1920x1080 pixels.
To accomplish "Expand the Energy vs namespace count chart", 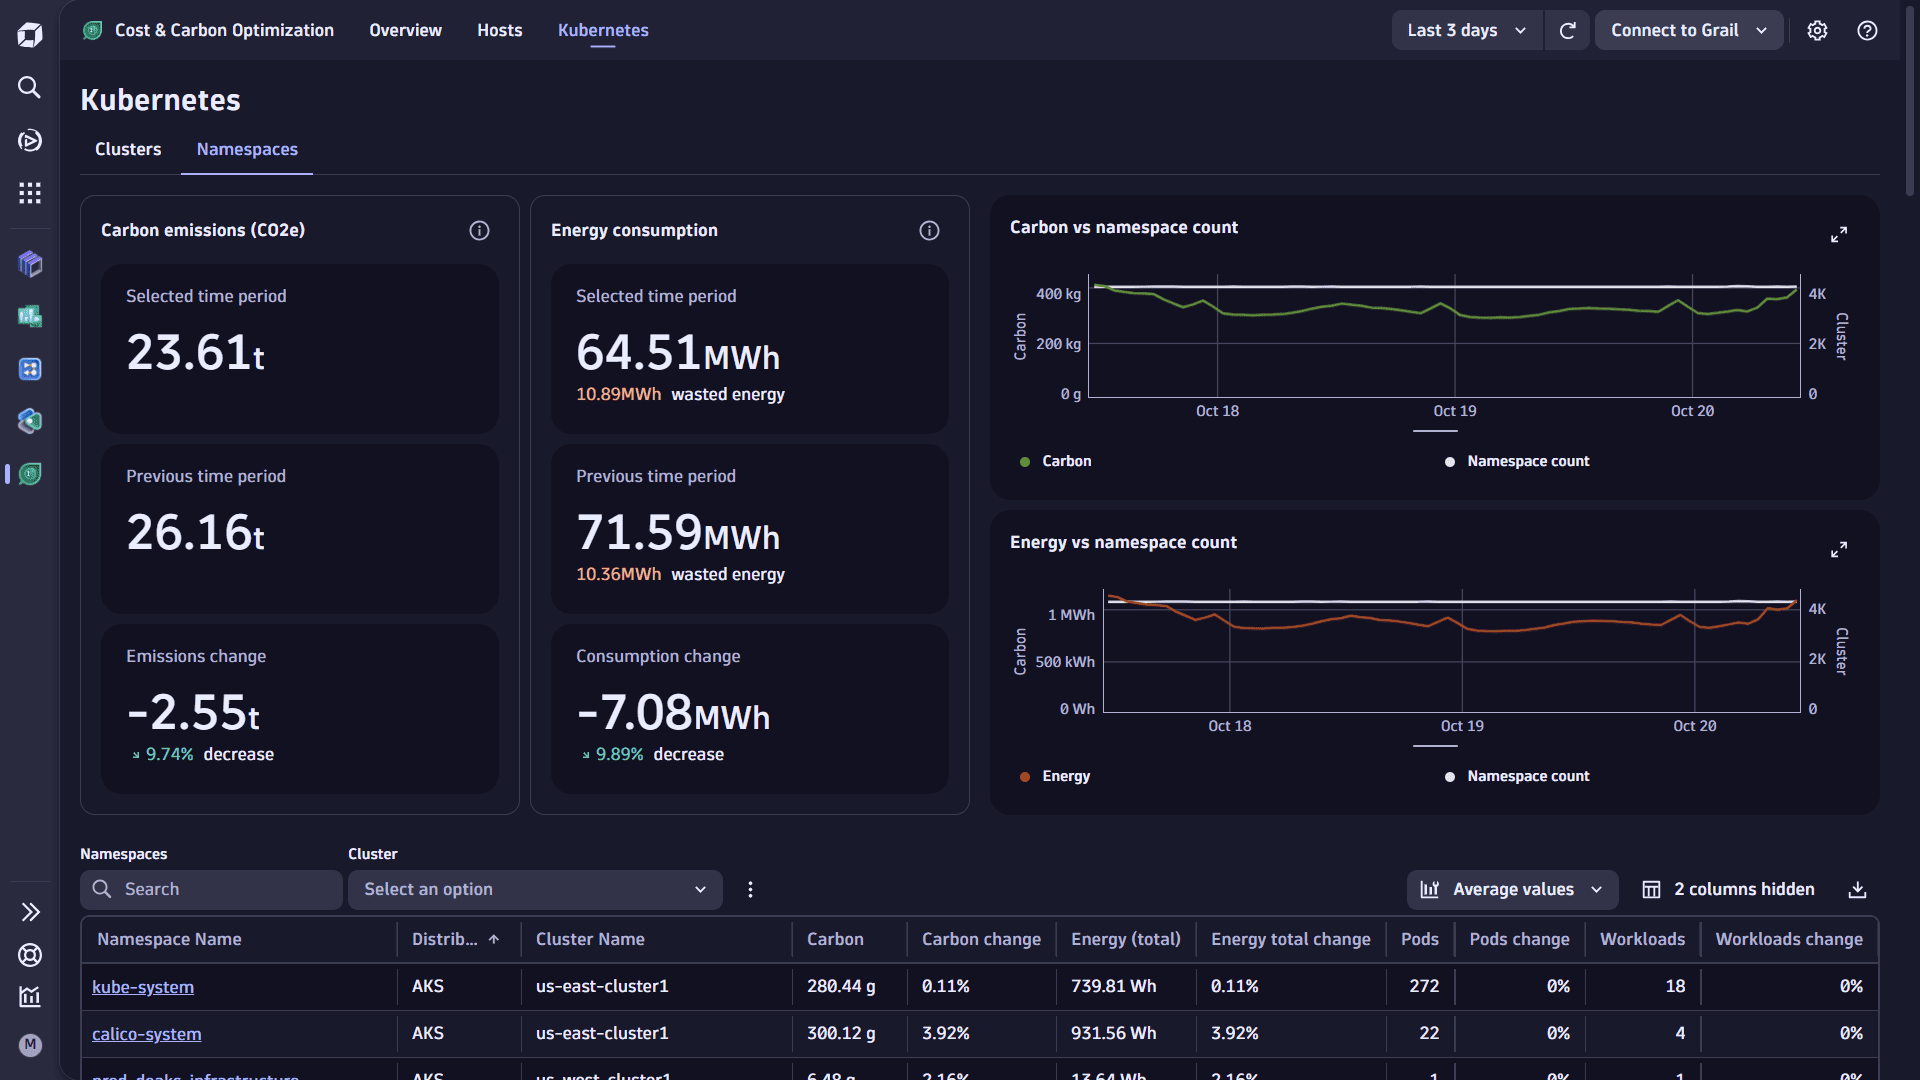I will (1838, 550).
